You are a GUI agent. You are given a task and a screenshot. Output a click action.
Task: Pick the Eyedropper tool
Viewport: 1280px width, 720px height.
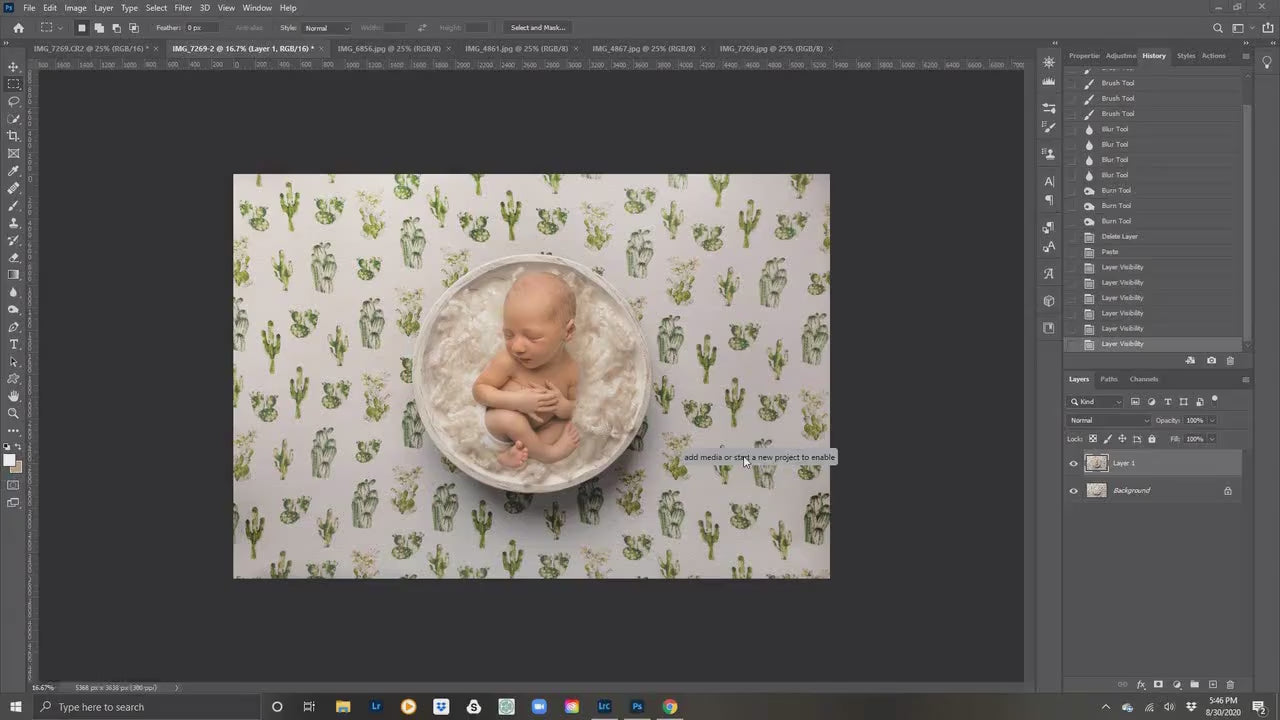click(13, 170)
